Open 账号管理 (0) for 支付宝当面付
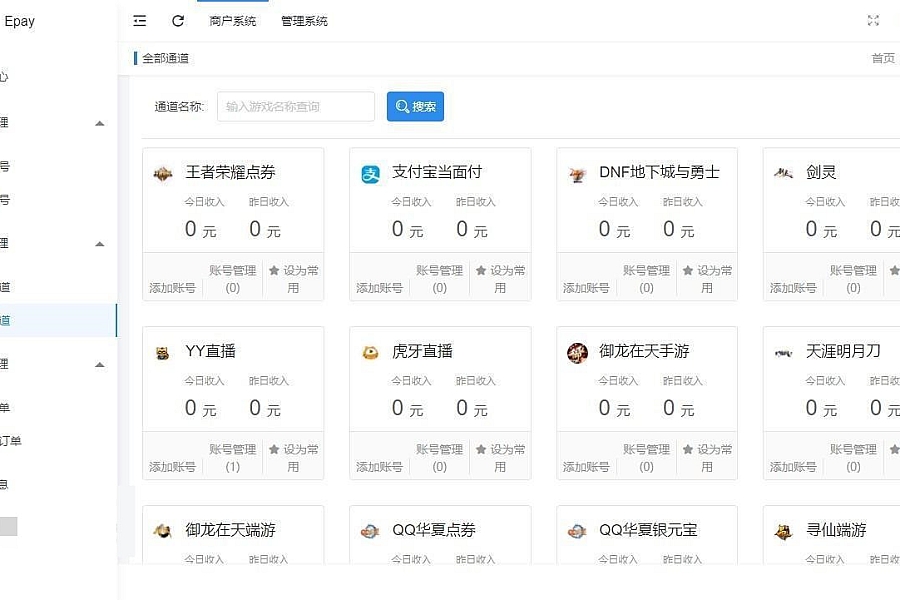The height and width of the screenshot is (600, 900). coord(440,278)
